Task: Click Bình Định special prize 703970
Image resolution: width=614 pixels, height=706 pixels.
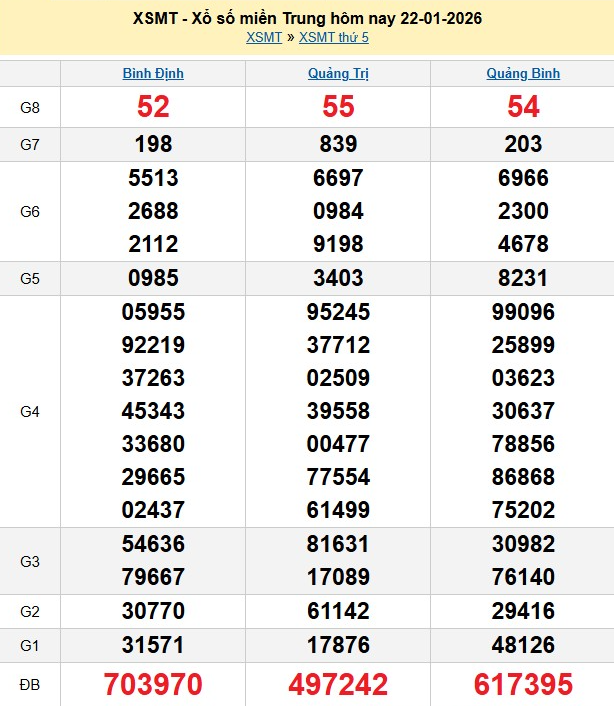Action: coord(153,684)
